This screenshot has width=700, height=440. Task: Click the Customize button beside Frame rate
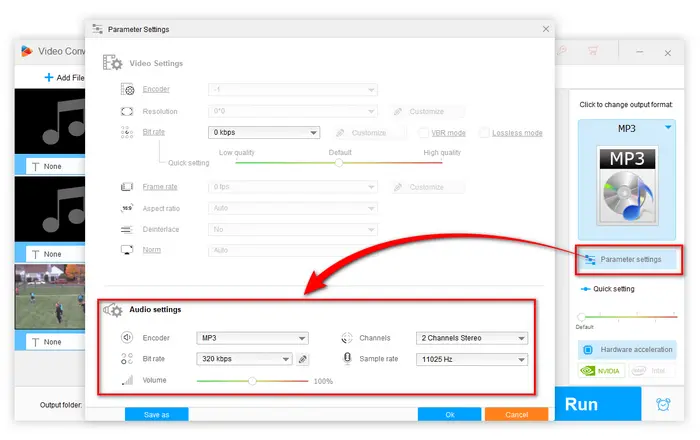pyautogui.click(x=427, y=187)
